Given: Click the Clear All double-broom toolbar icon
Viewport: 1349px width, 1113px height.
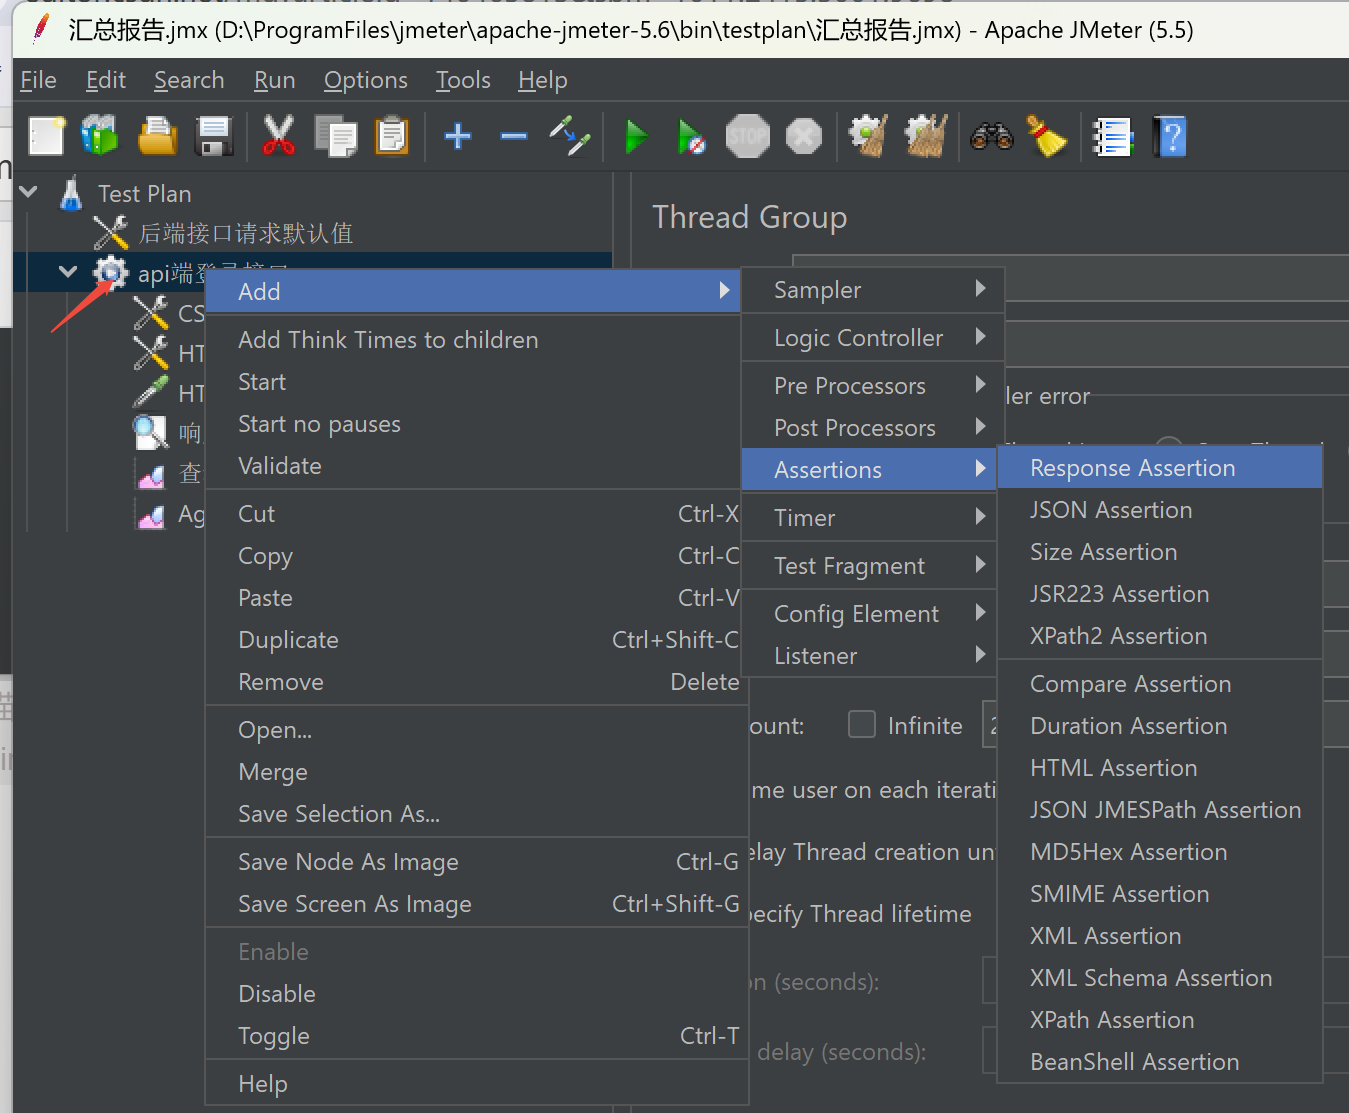Looking at the screenshot, I should tap(926, 136).
